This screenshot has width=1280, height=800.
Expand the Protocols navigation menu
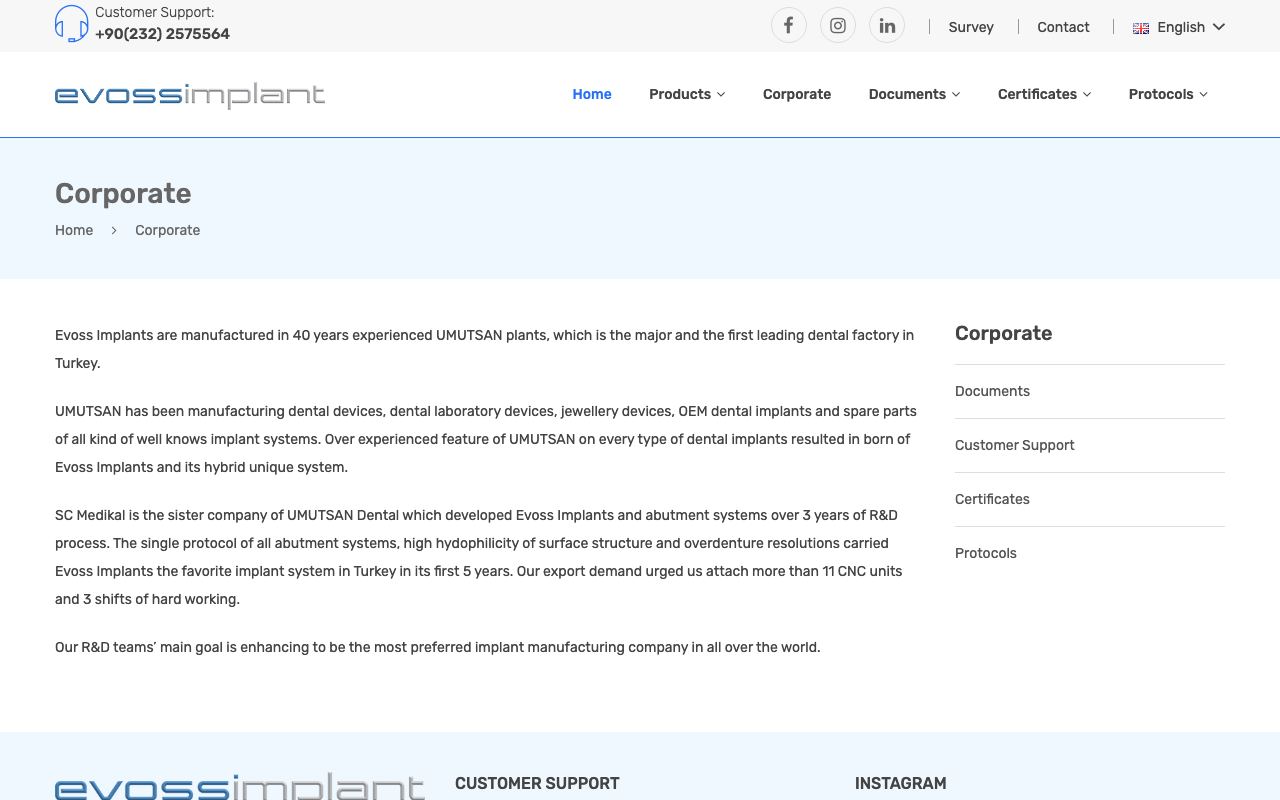1168,94
